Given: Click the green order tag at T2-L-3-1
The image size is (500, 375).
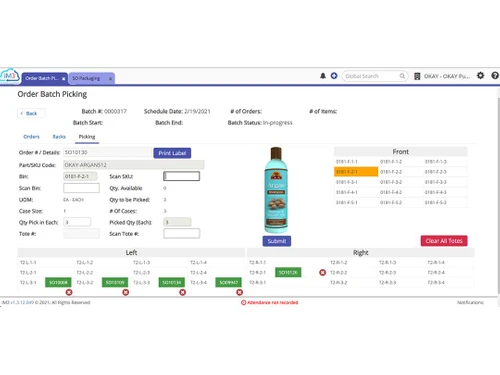Looking at the screenshot, I should [x=58, y=282].
